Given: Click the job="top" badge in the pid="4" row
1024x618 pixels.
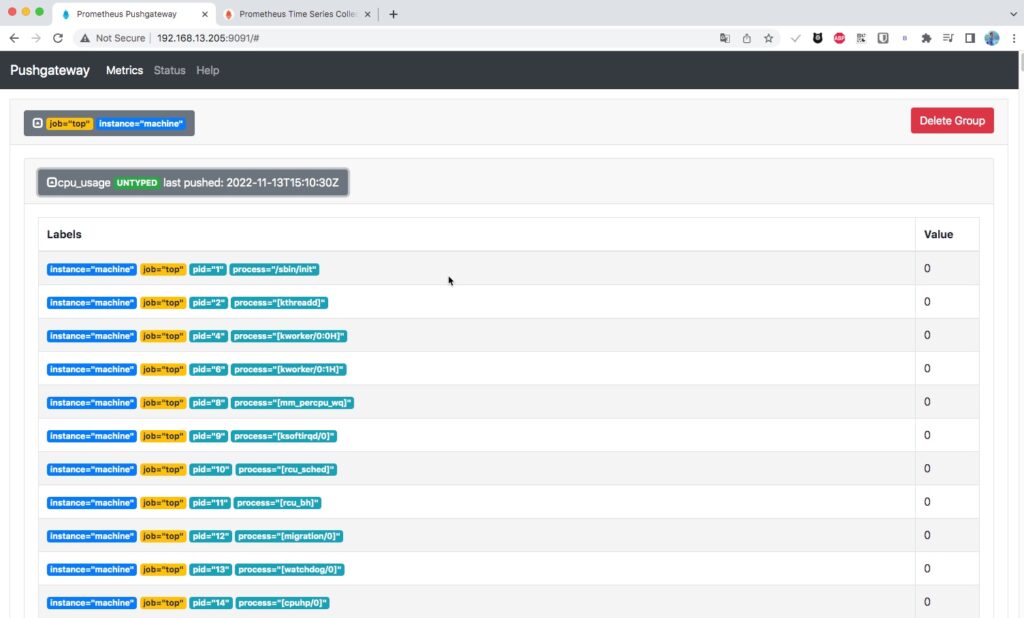Looking at the screenshot, I should [163, 336].
